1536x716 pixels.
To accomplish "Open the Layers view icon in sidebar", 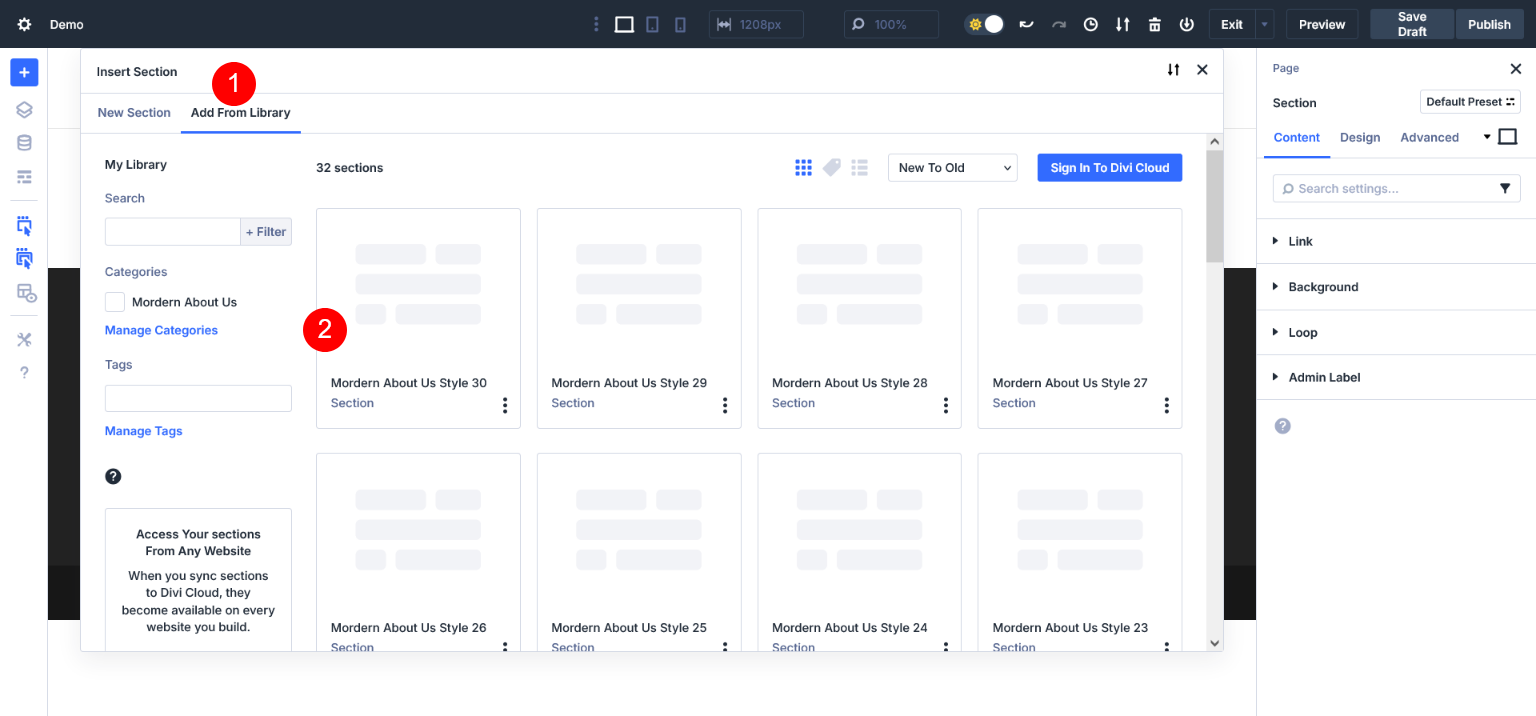I will pyautogui.click(x=24, y=110).
